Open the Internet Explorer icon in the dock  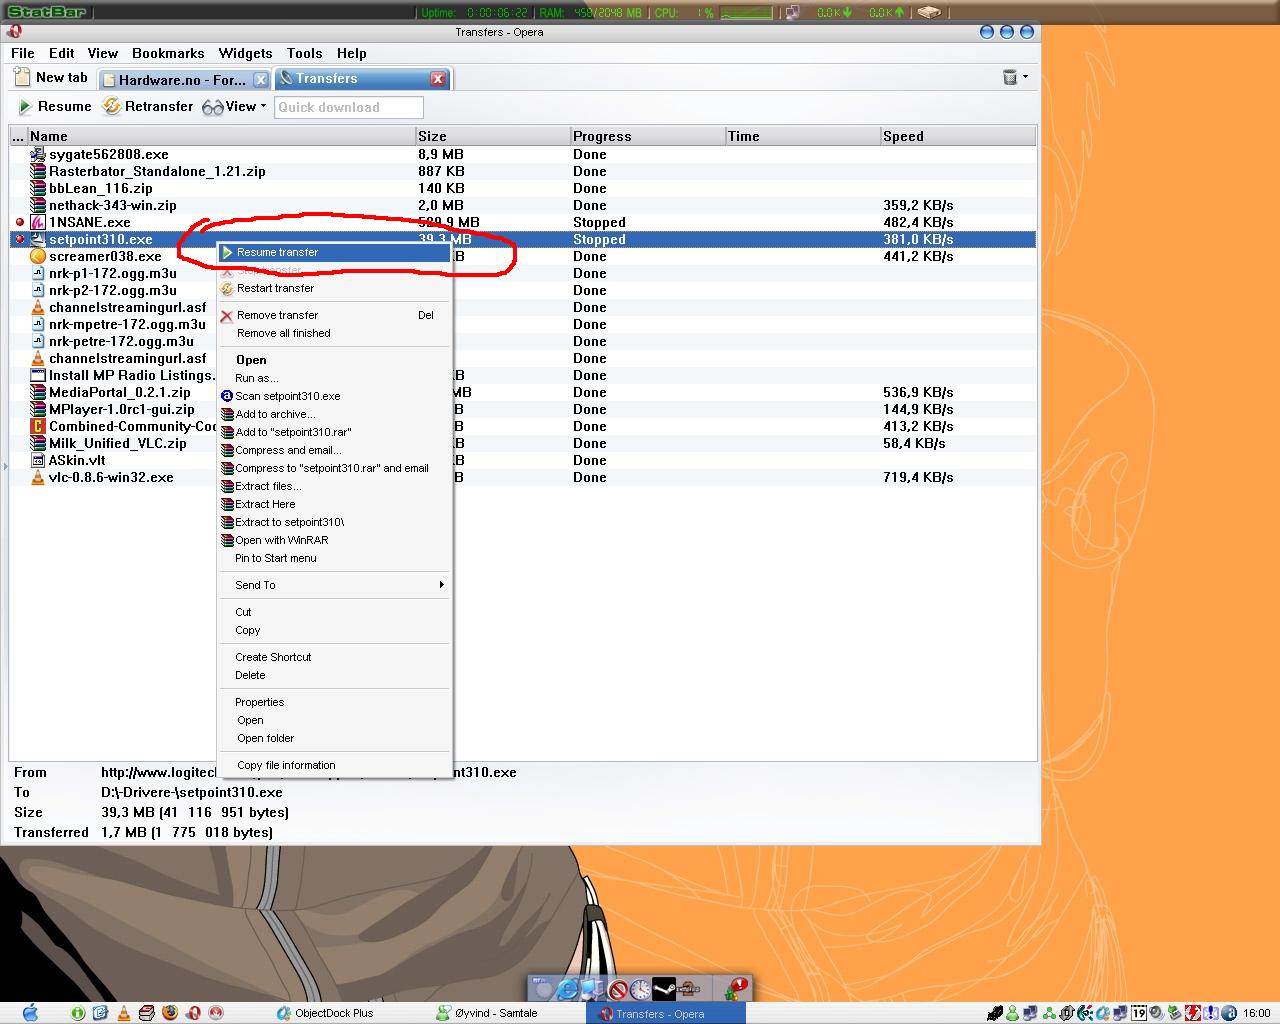click(568, 989)
